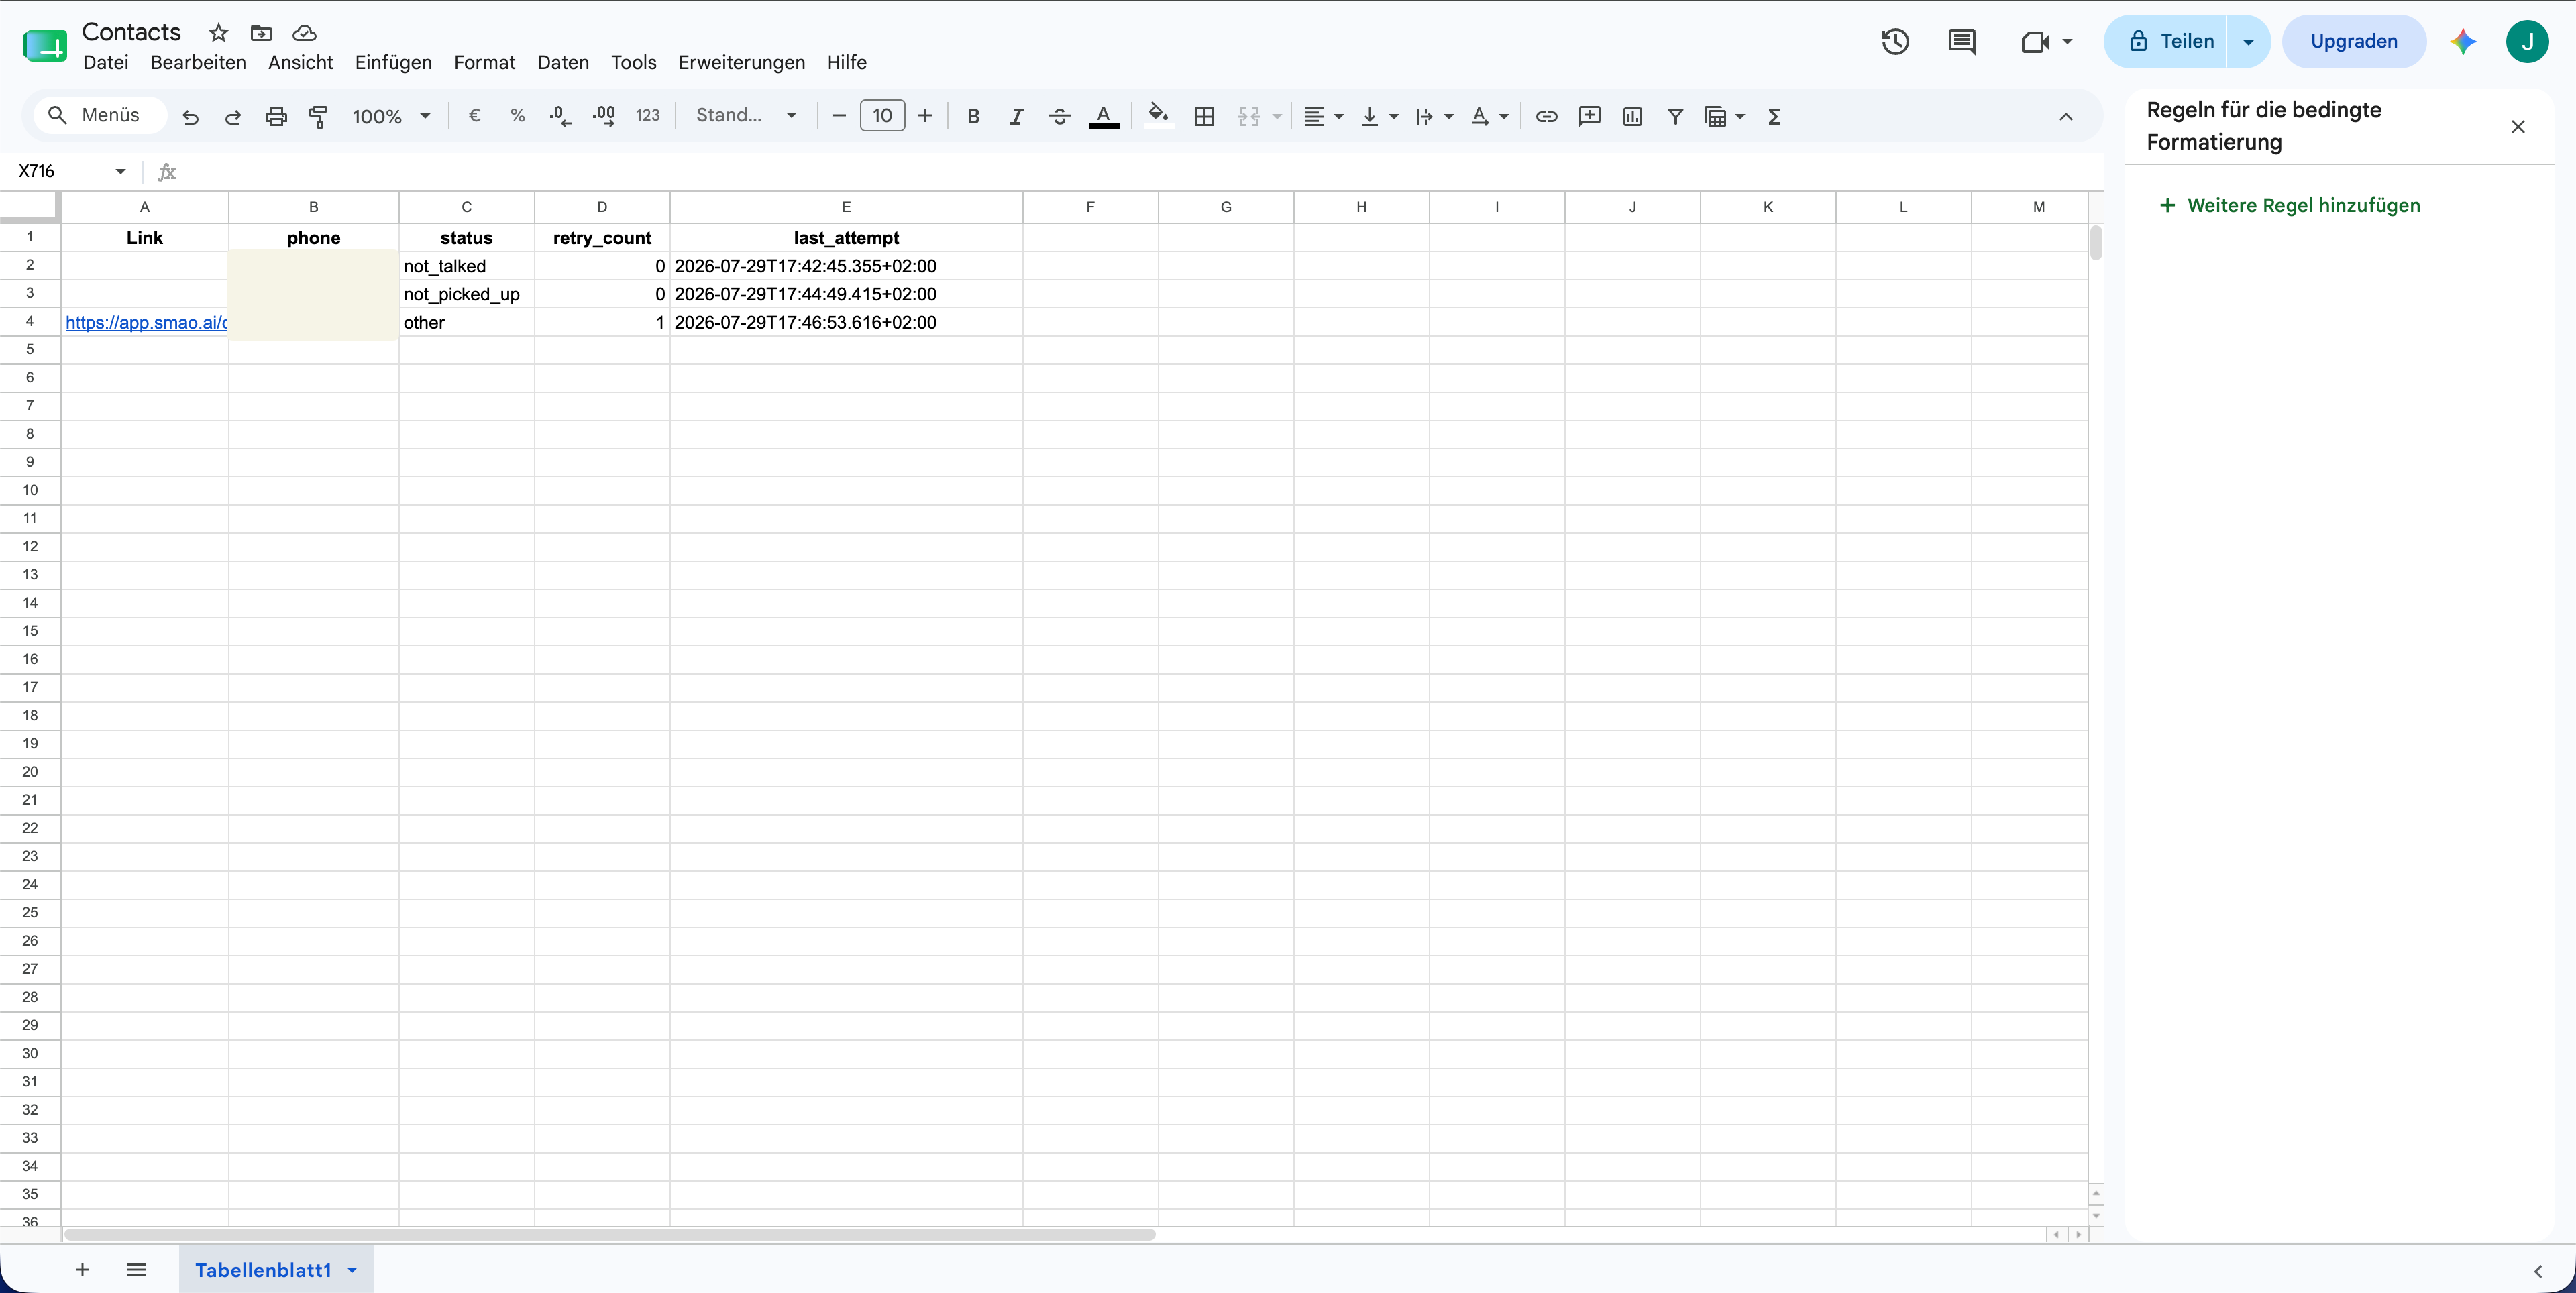Open text color picker
This screenshot has height=1293, width=2576.
[x=1103, y=116]
